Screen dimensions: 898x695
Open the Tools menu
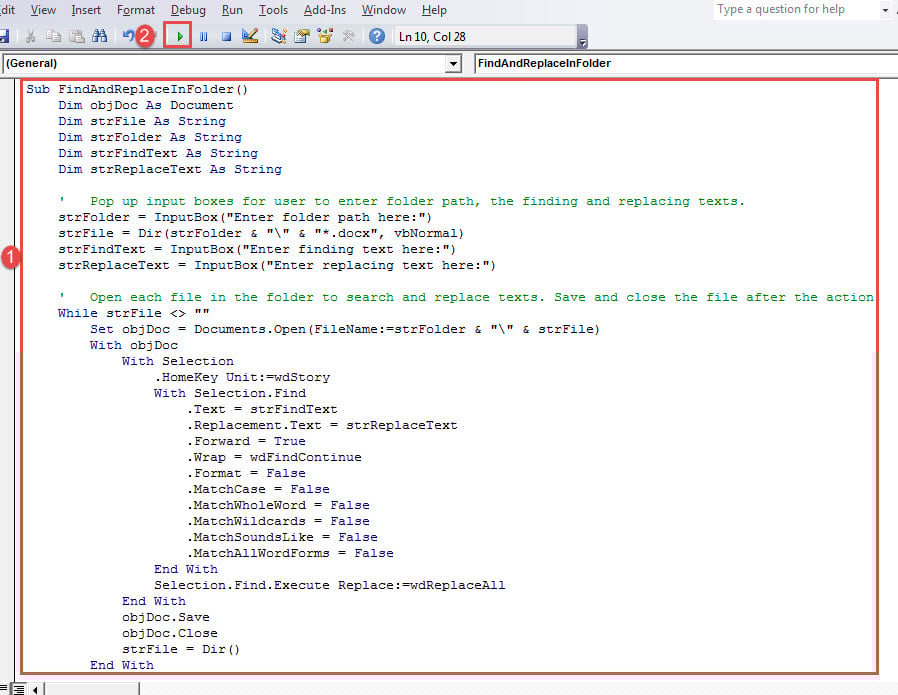coord(273,10)
